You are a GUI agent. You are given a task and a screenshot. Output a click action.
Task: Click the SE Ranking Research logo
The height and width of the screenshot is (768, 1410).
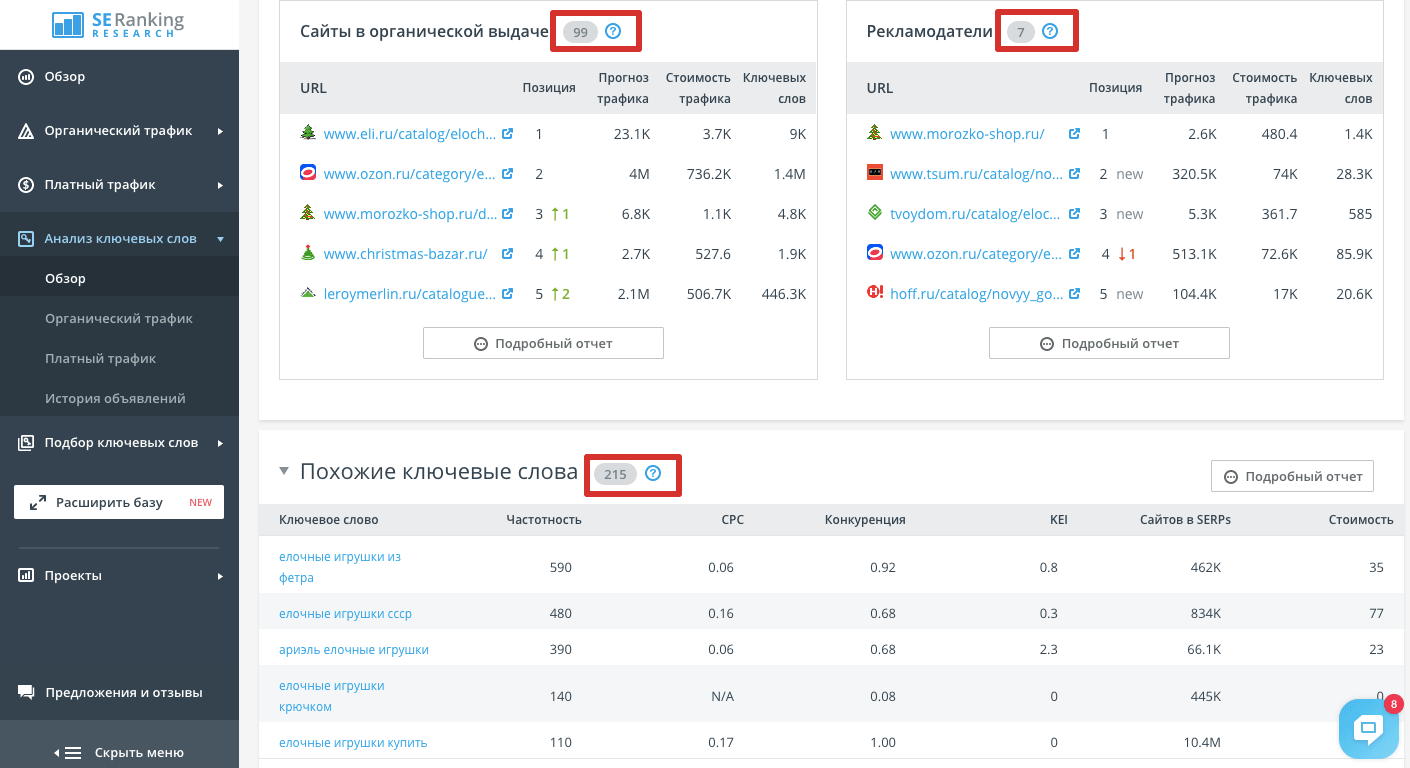[x=119, y=25]
